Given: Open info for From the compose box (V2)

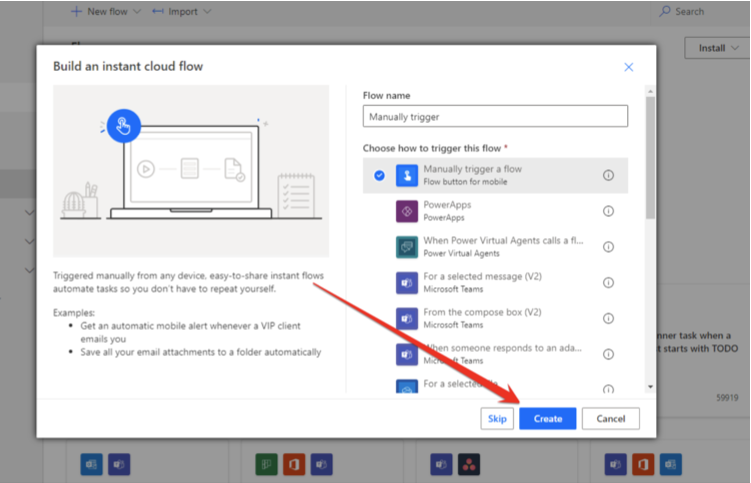Looking at the screenshot, I should pyautogui.click(x=608, y=319).
